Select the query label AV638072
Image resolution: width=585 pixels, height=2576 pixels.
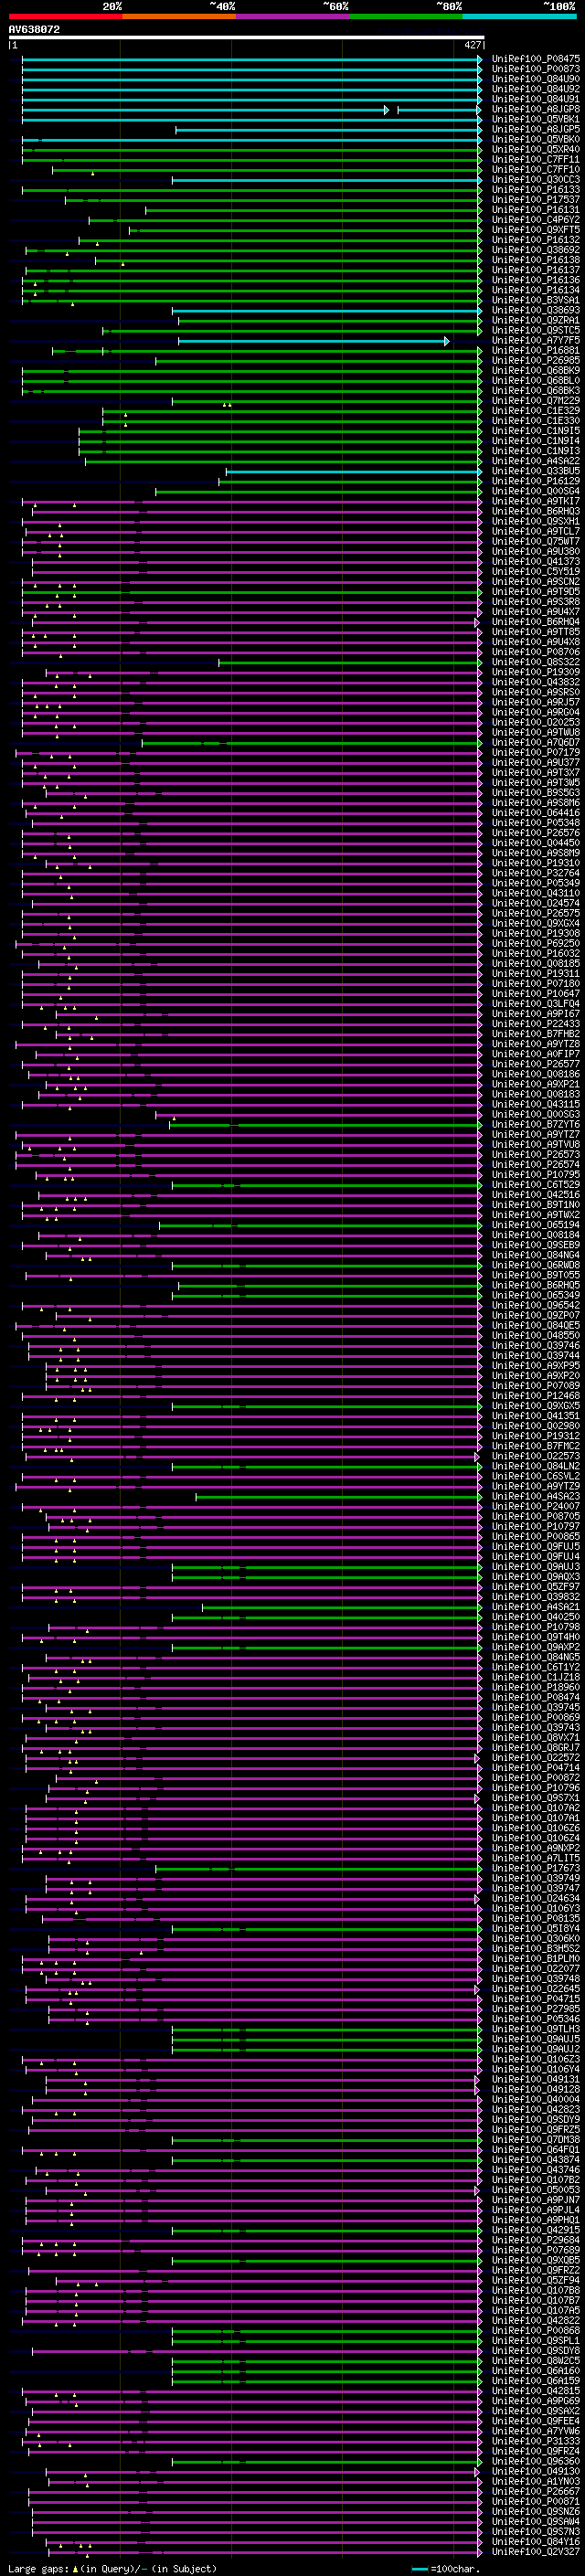[x=34, y=30]
